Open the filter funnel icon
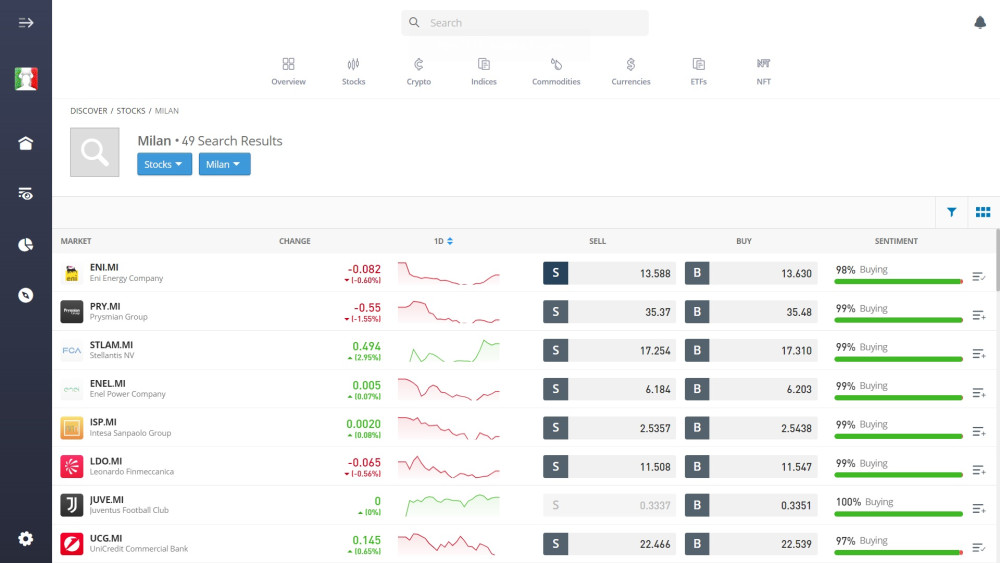Screen dimensions: 1000x563 coord(952,212)
